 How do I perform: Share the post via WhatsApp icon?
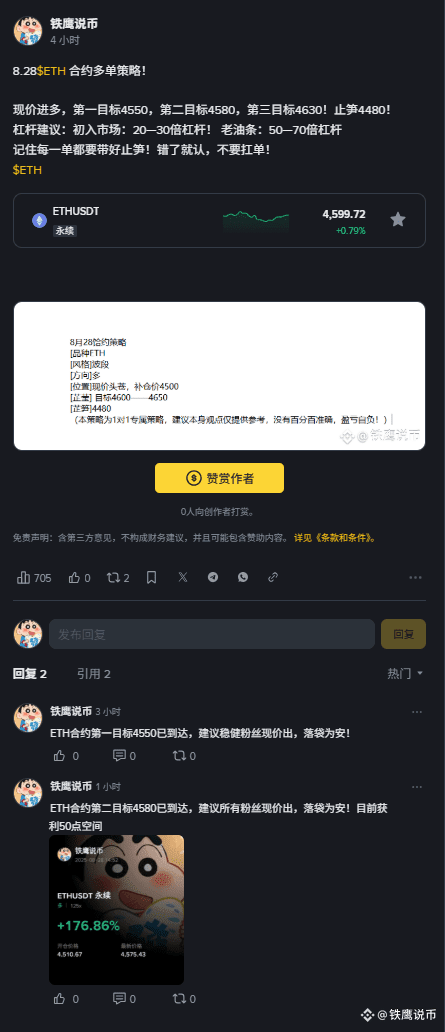click(243, 577)
